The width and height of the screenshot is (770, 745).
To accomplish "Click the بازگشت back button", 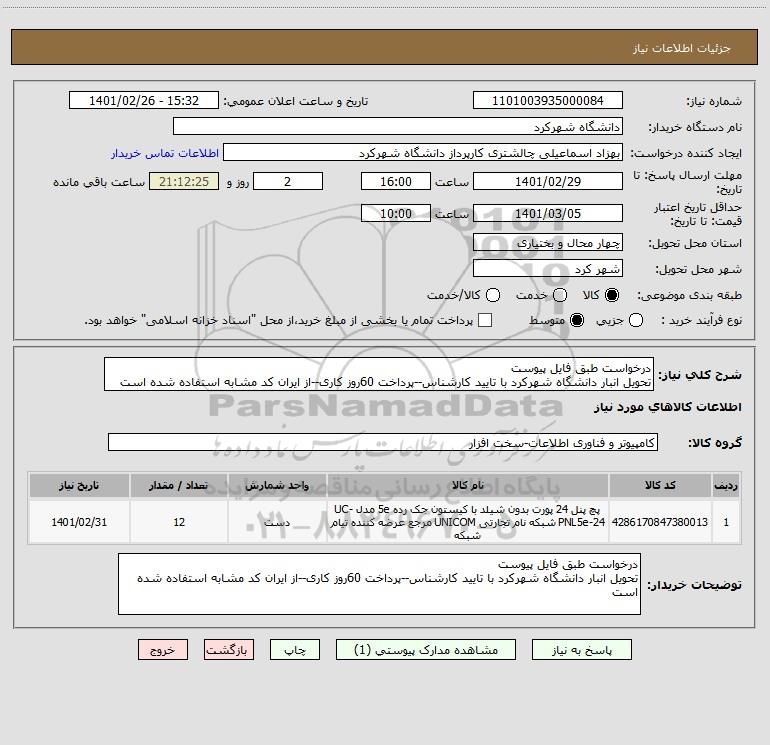I will pyautogui.click(x=229, y=650).
